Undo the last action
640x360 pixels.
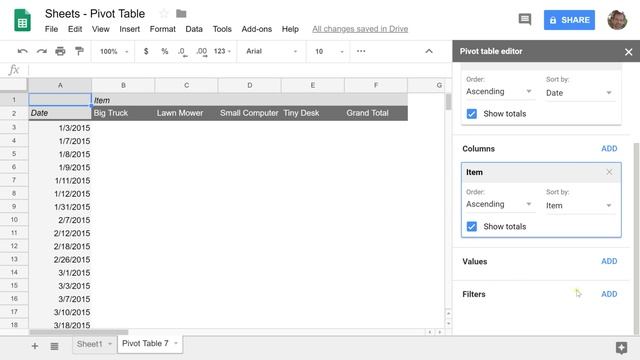(22, 51)
